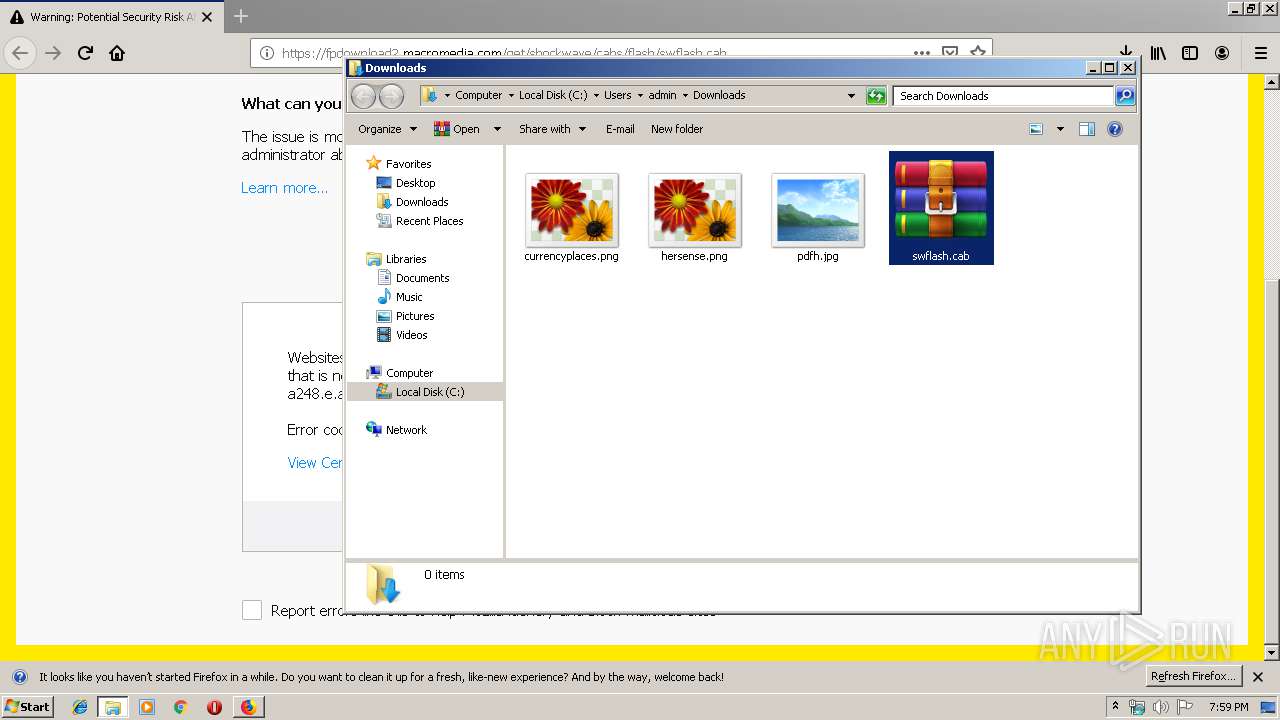This screenshot has height=720, width=1280.
Task: Expand dropdown after admin breadcrumb
Action: [x=685, y=95]
